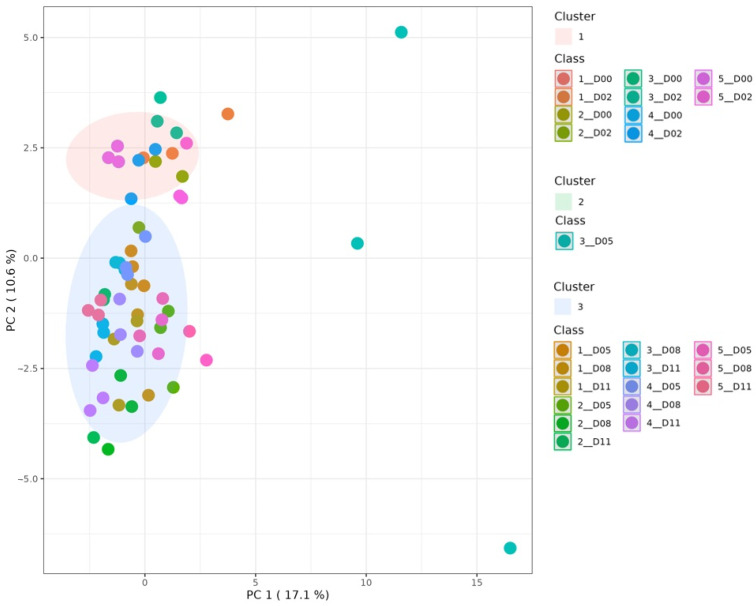Click the "10" x-axis tick label
This screenshot has width=756, height=606.
click(366, 582)
